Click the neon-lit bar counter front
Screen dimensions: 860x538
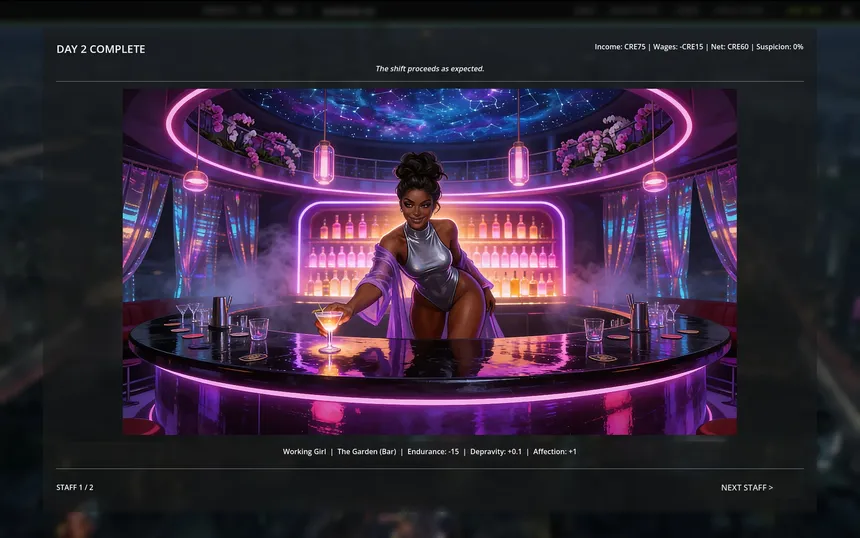point(430,405)
